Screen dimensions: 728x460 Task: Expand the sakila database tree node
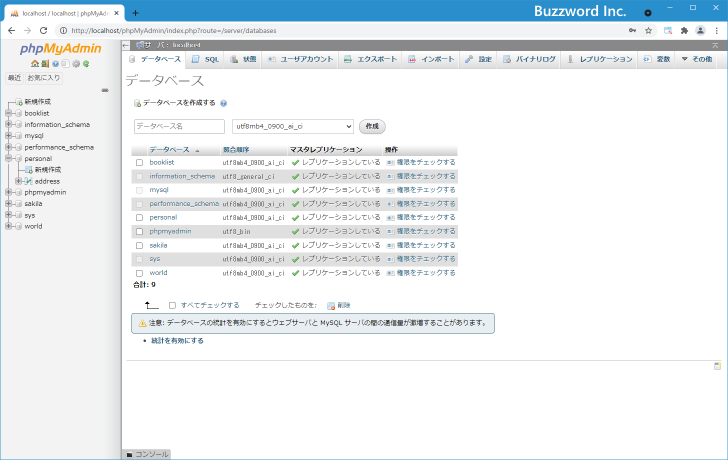pyautogui.click(x=8, y=203)
